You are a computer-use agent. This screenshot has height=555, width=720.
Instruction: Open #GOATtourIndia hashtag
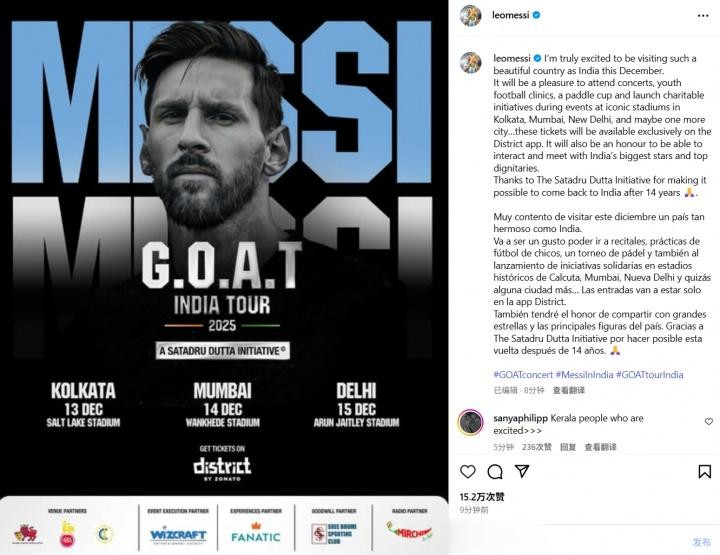pos(650,374)
